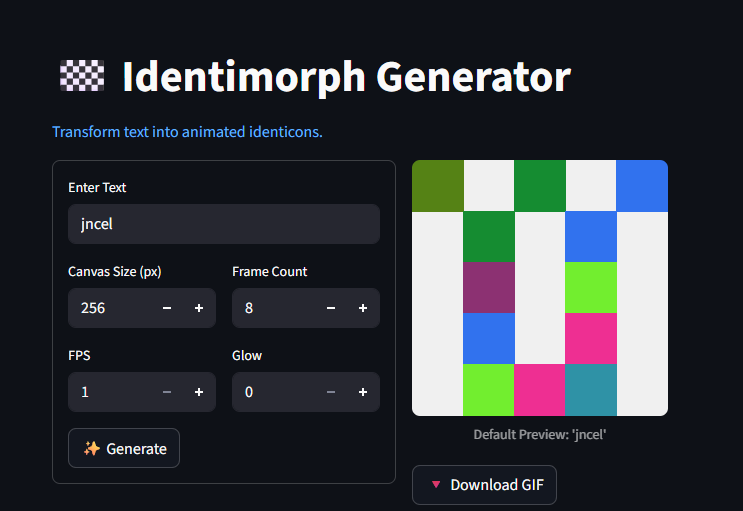Viewport: 743px width, 511px height.
Task: Click the Enter Text input field
Action: tap(224, 224)
